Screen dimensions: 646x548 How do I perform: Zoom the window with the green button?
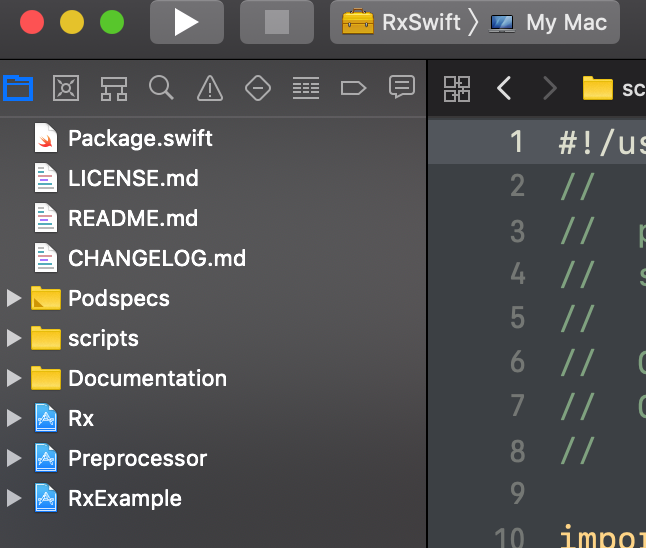coord(112,22)
